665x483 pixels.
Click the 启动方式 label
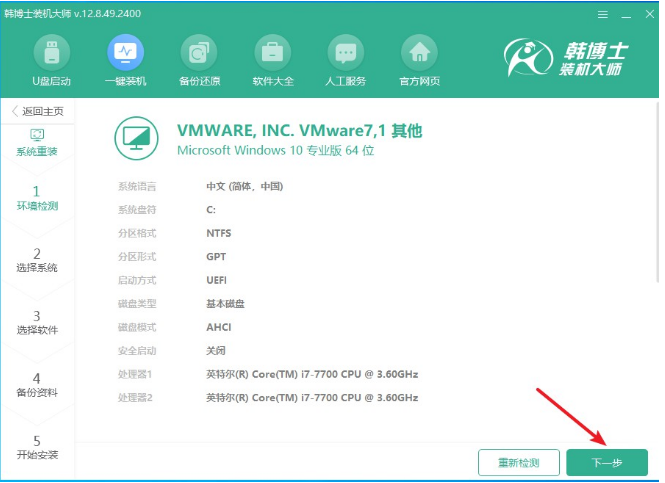tap(137, 280)
